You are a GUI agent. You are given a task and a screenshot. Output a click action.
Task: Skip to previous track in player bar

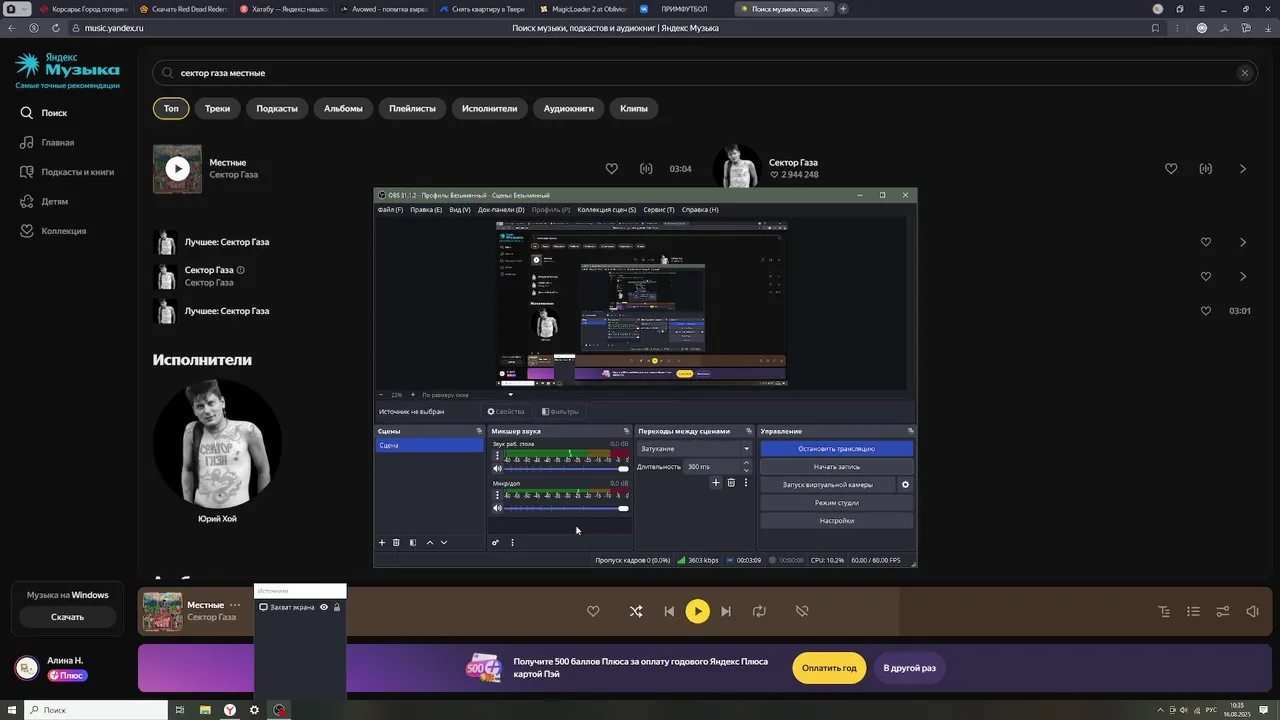click(x=669, y=611)
